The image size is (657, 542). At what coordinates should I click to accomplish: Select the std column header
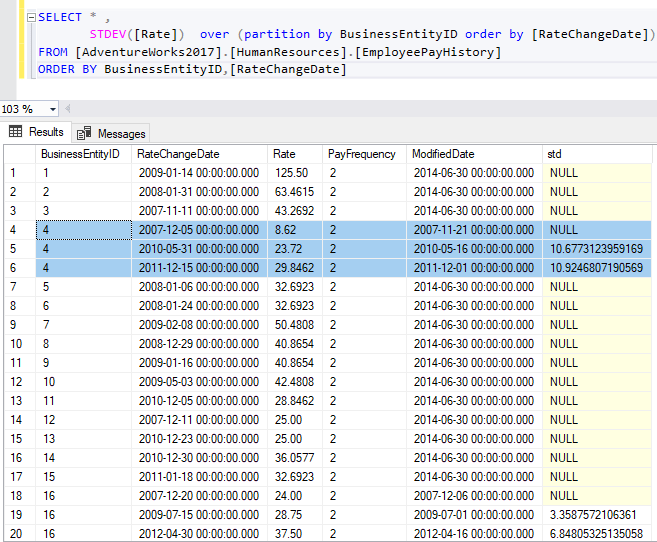[597, 154]
